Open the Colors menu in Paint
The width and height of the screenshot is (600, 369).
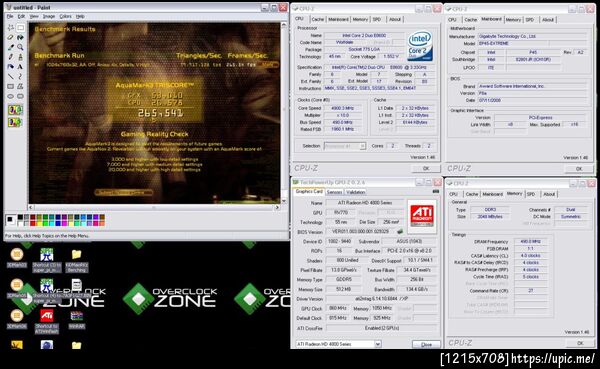65,16
